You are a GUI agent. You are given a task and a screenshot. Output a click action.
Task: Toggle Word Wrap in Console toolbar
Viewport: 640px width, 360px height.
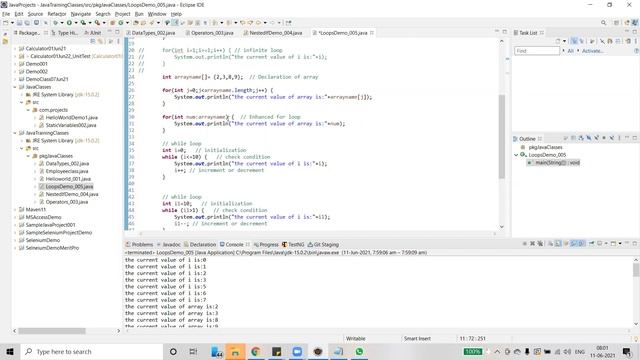566,244
